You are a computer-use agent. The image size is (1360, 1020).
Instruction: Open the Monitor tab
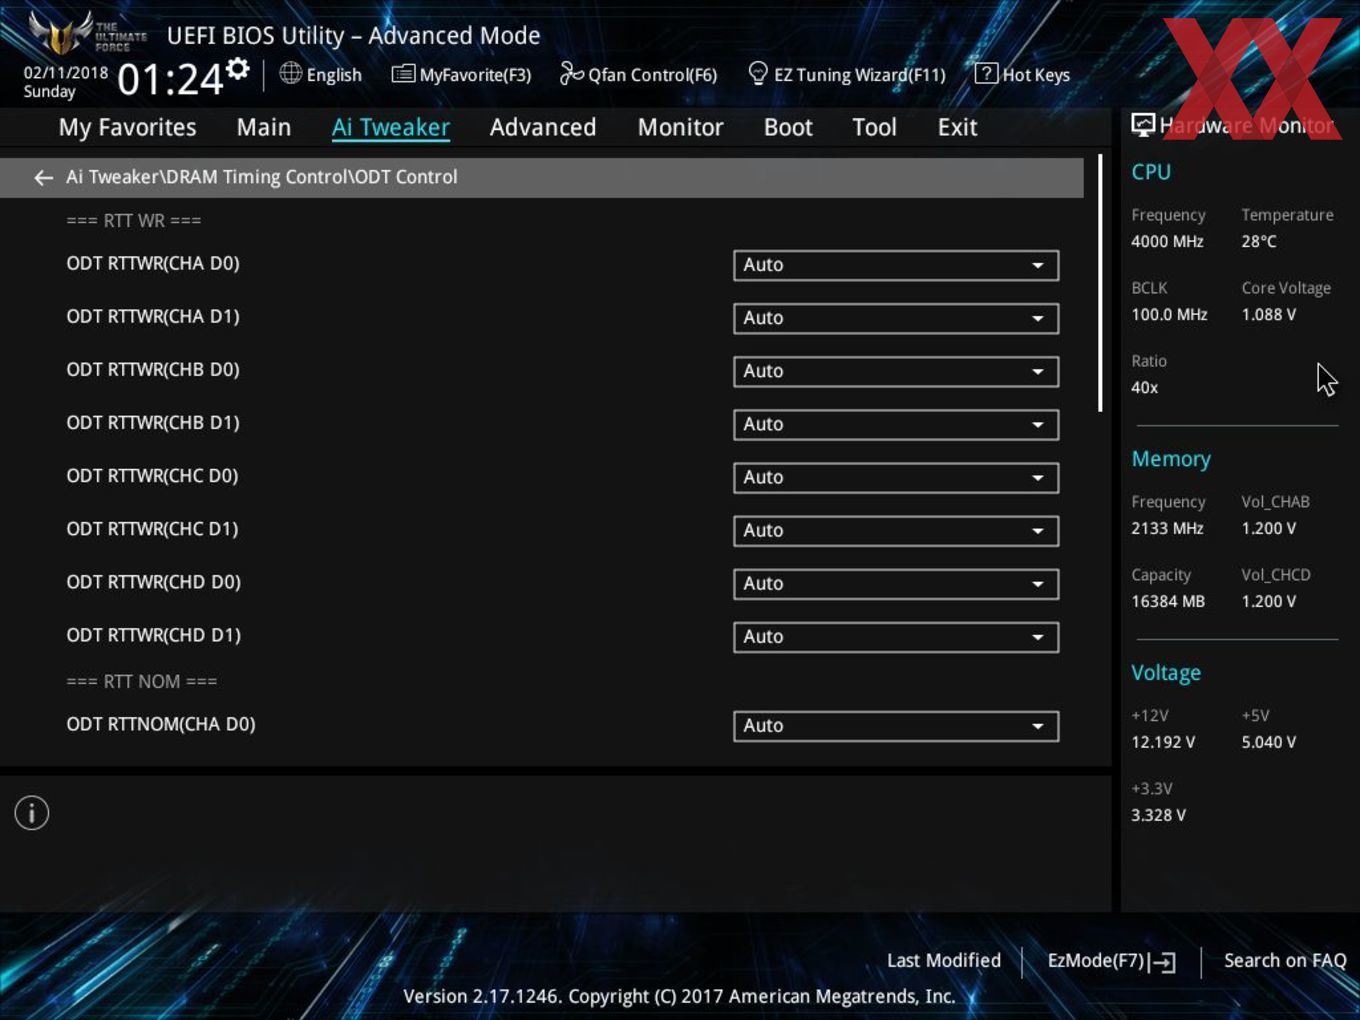[x=680, y=127]
